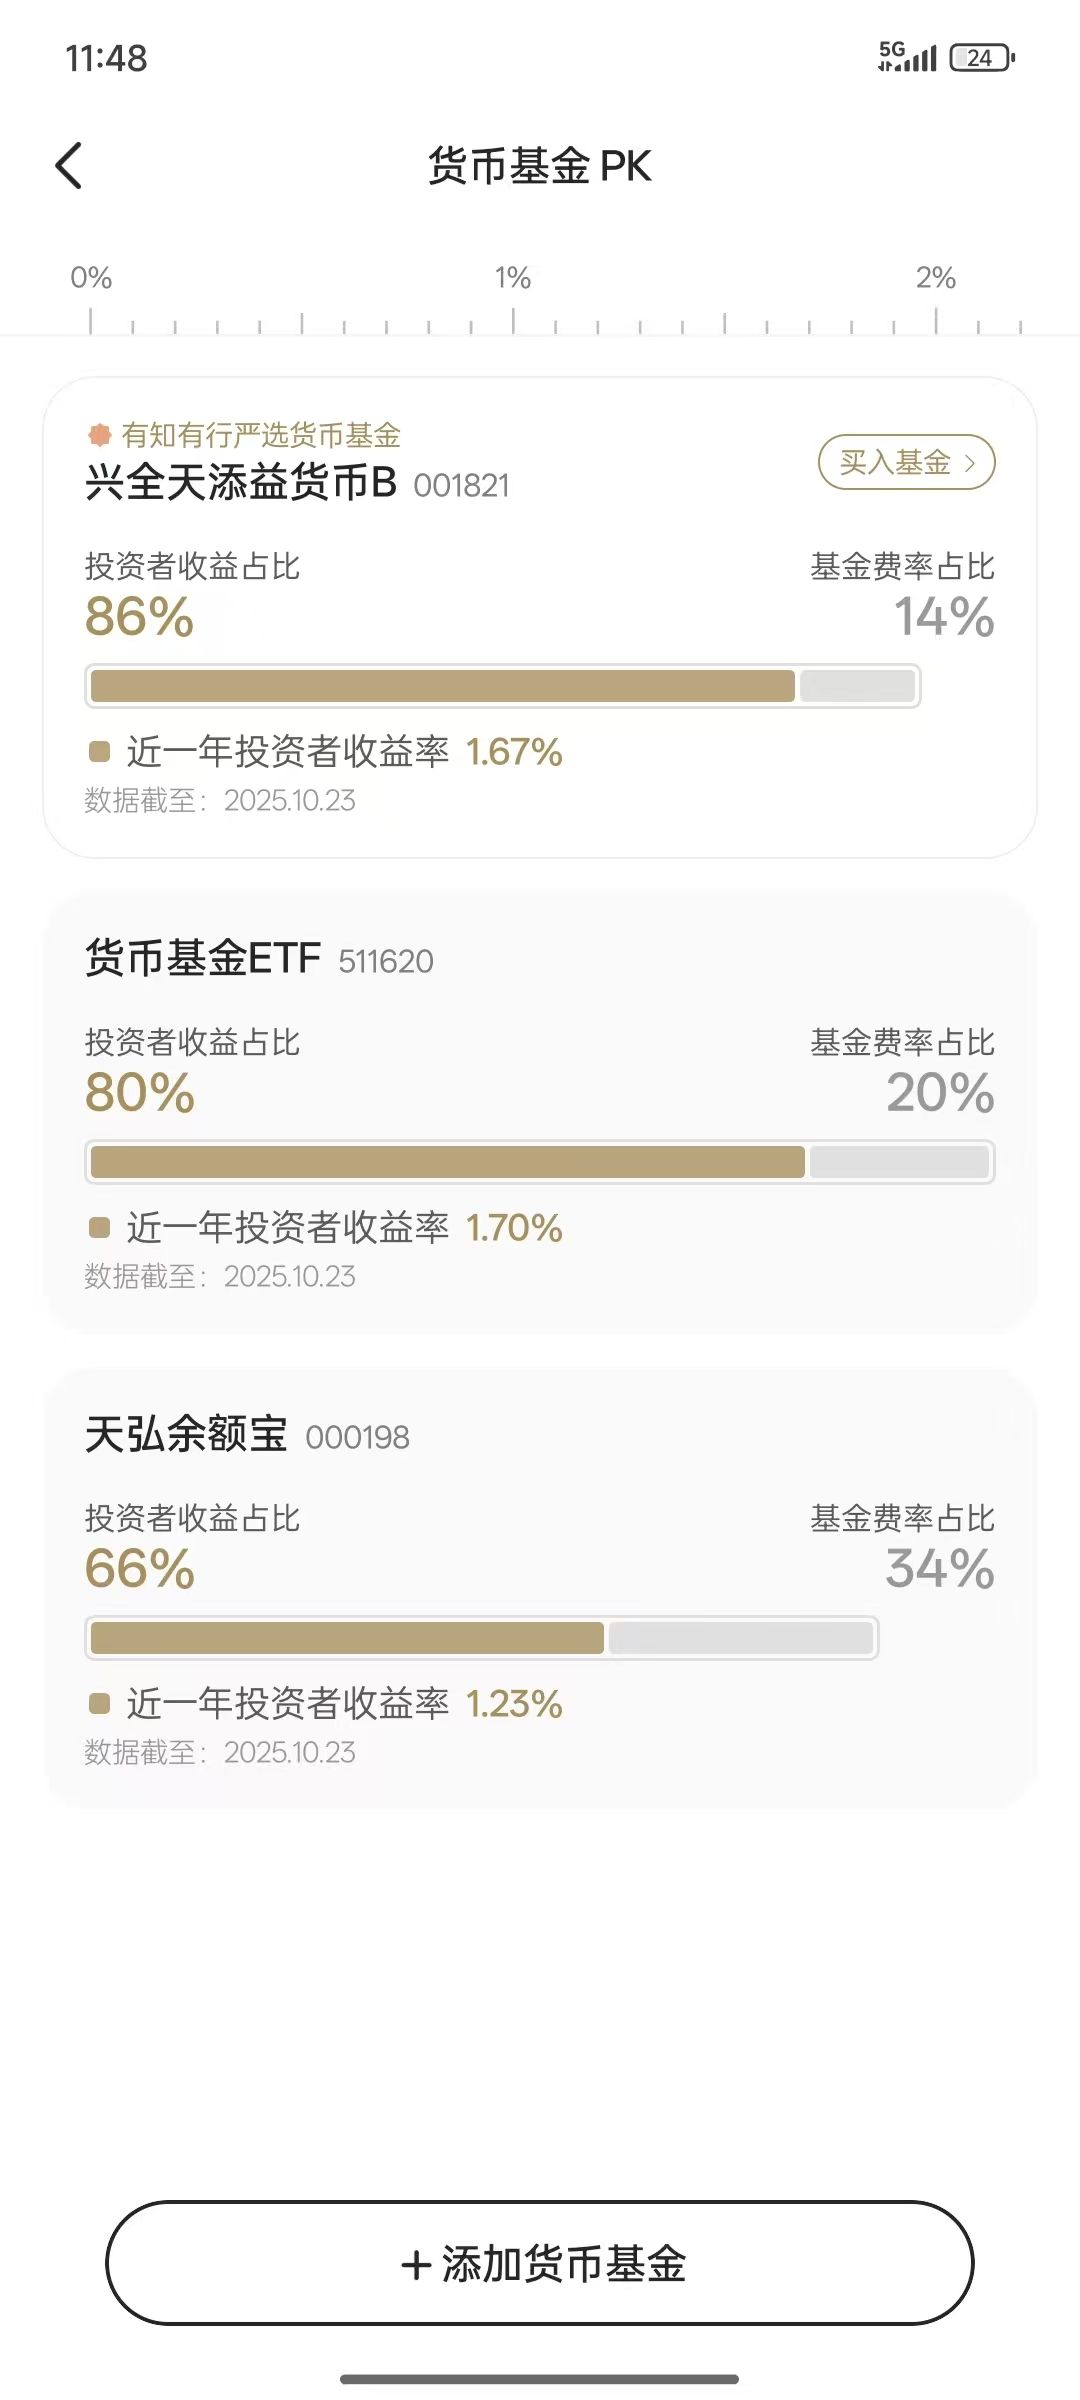This screenshot has height=2400, width=1080.
Task: Click the 86% investor return progress bar
Action: tap(442, 686)
